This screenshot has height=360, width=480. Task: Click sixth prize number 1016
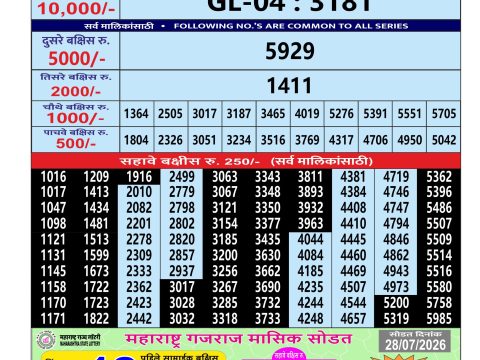click(x=53, y=177)
